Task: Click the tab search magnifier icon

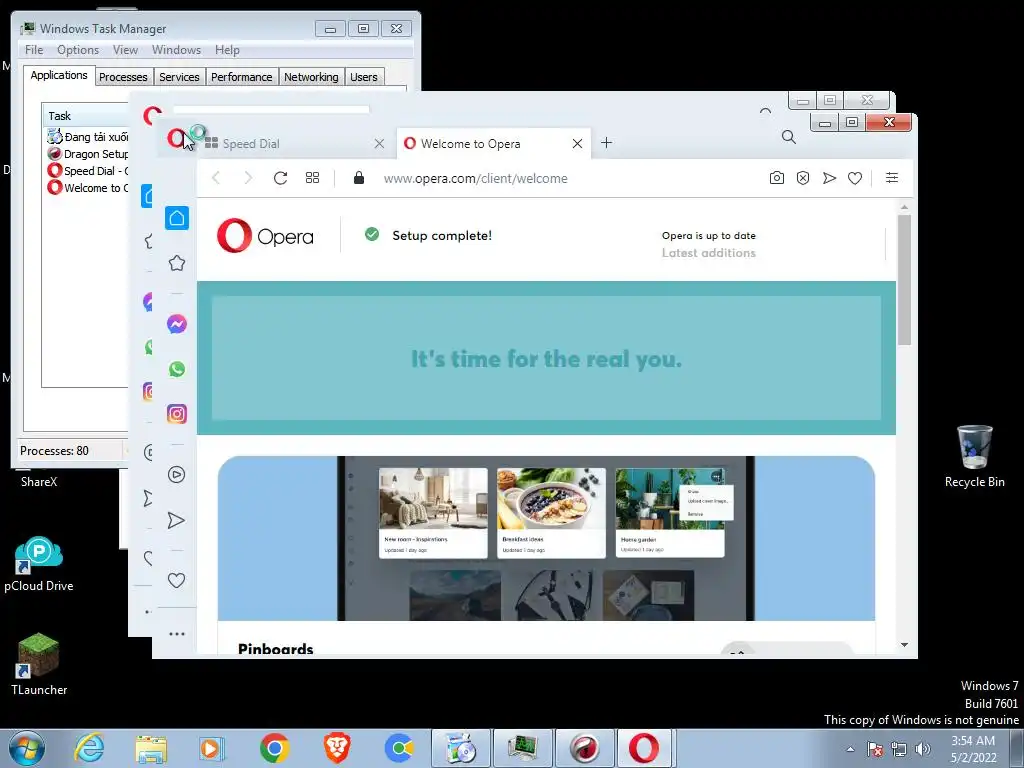Action: tap(788, 137)
